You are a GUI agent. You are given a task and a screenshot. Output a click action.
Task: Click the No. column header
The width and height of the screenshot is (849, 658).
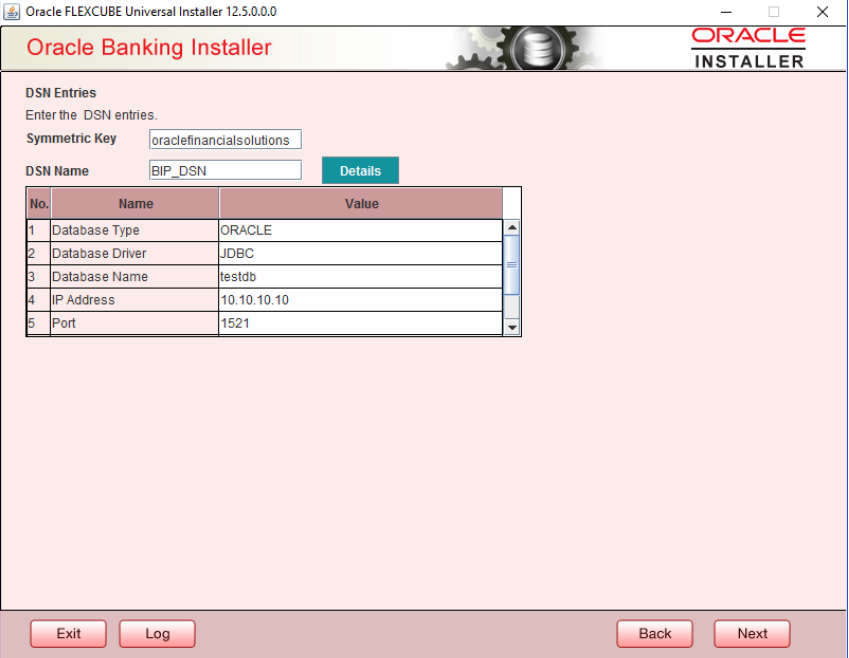coord(38,204)
